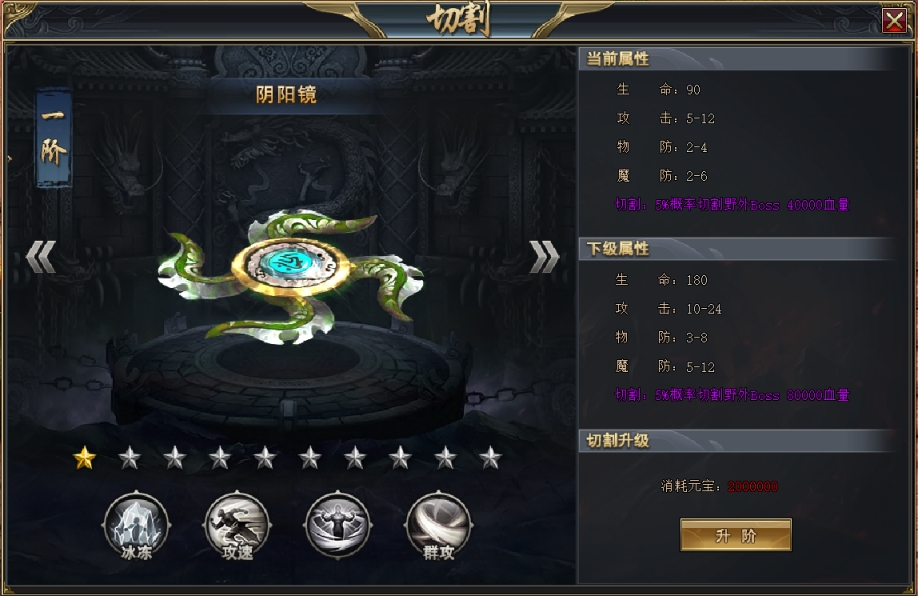Click the unlabeled warrior aura skill icon
The image size is (919, 596).
point(338,526)
